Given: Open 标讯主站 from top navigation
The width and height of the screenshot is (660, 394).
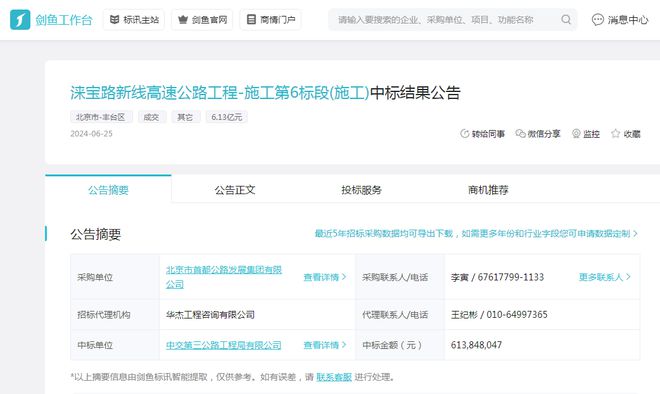Looking at the screenshot, I should tap(134, 19).
